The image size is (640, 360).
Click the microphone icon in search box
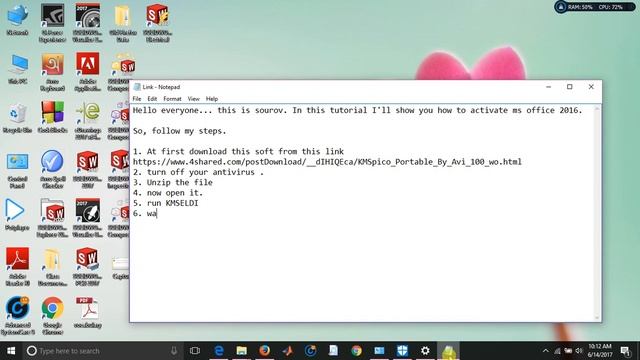point(174,351)
